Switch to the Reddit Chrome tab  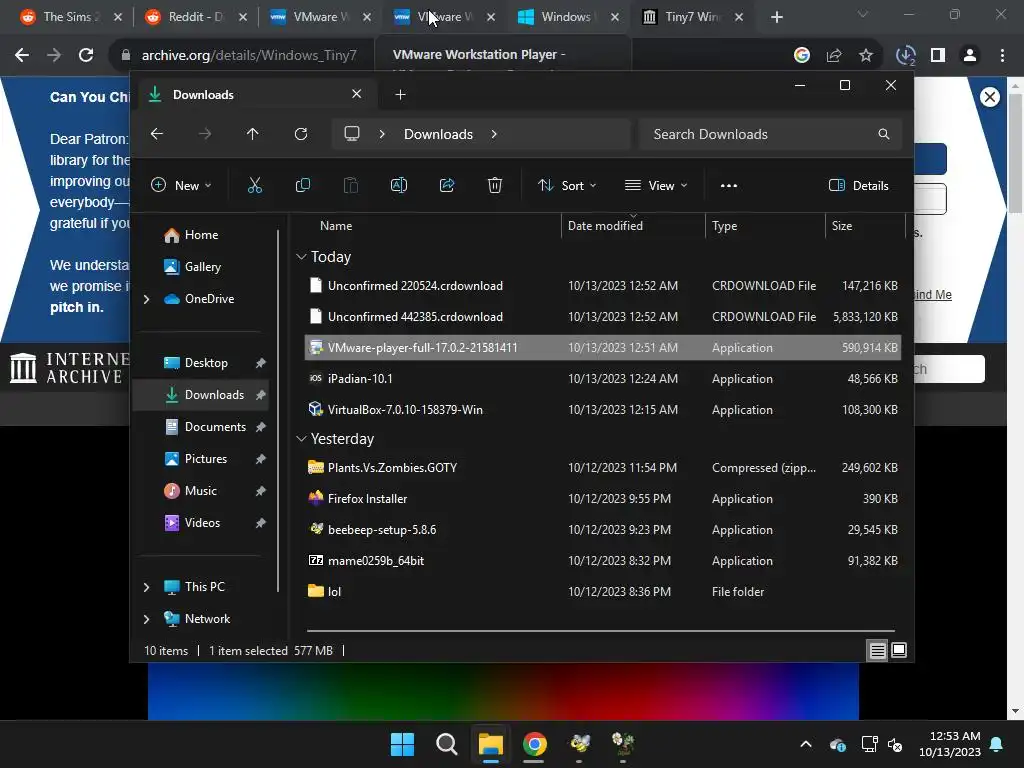(196, 17)
